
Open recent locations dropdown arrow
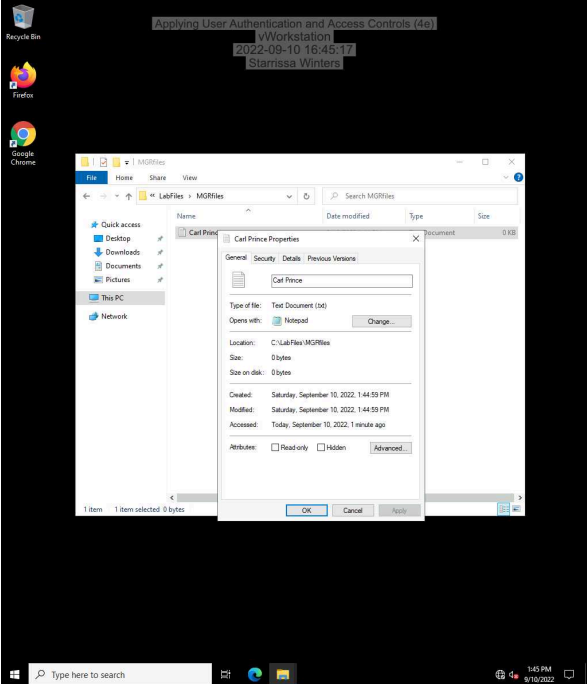click(x=116, y=196)
